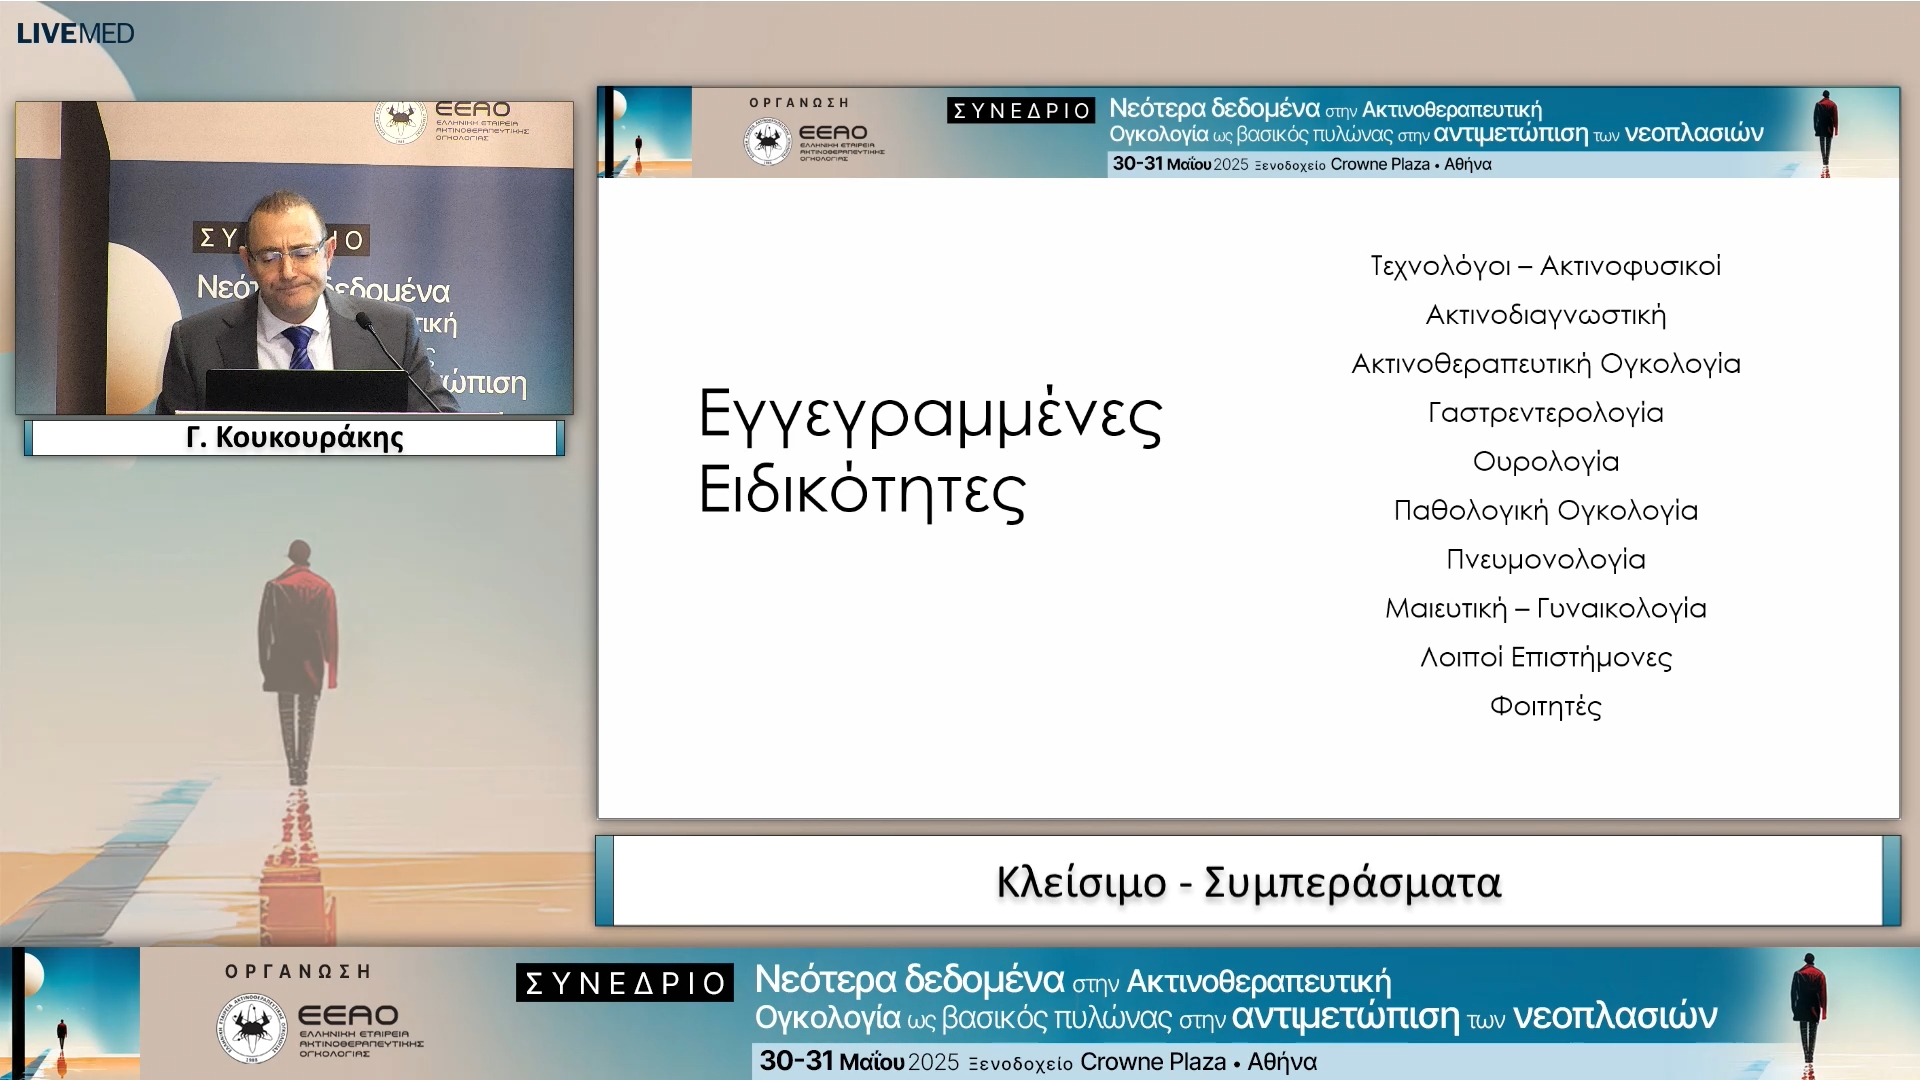Select the Πνευμονολογία line

tap(1545, 560)
